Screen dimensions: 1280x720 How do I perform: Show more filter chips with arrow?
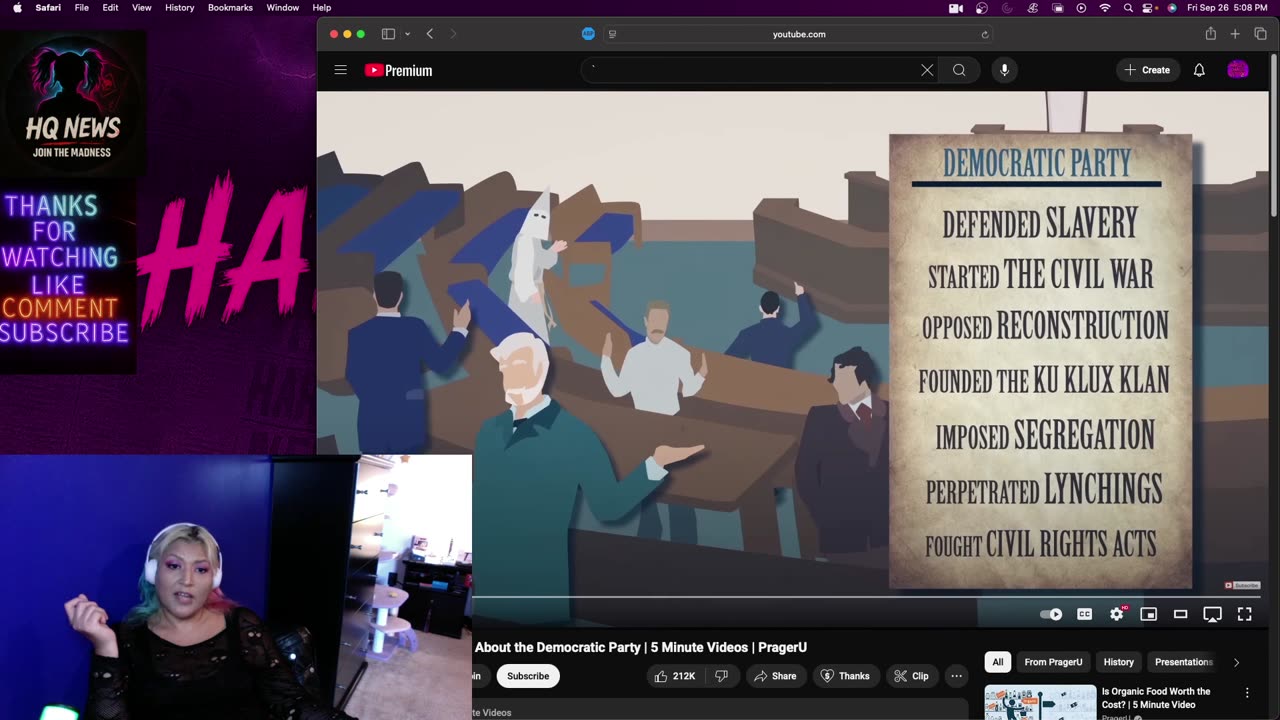pyautogui.click(x=1236, y=662)
